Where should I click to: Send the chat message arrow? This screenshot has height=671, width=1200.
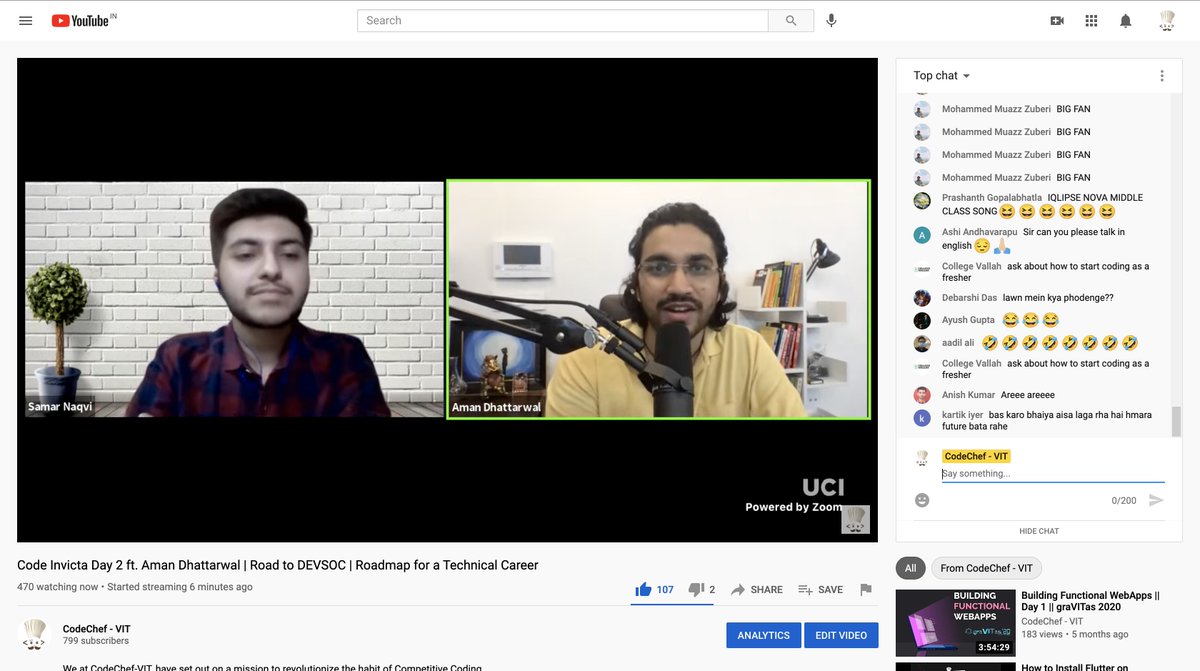(x=1156, y=500)
